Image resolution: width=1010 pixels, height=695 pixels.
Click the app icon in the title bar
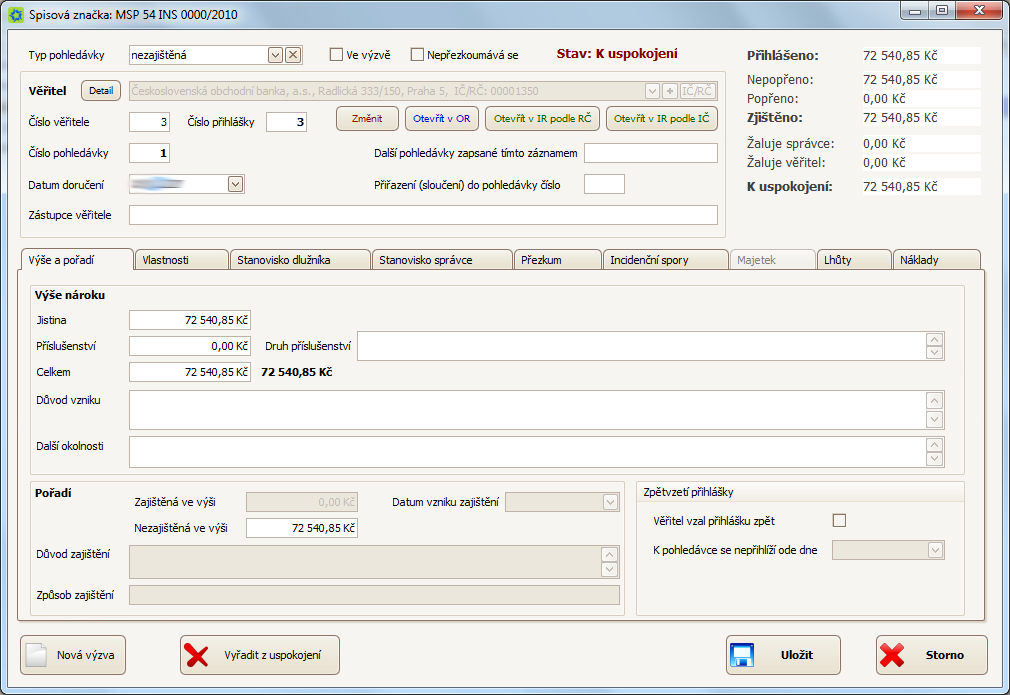(x=15, y=16)
